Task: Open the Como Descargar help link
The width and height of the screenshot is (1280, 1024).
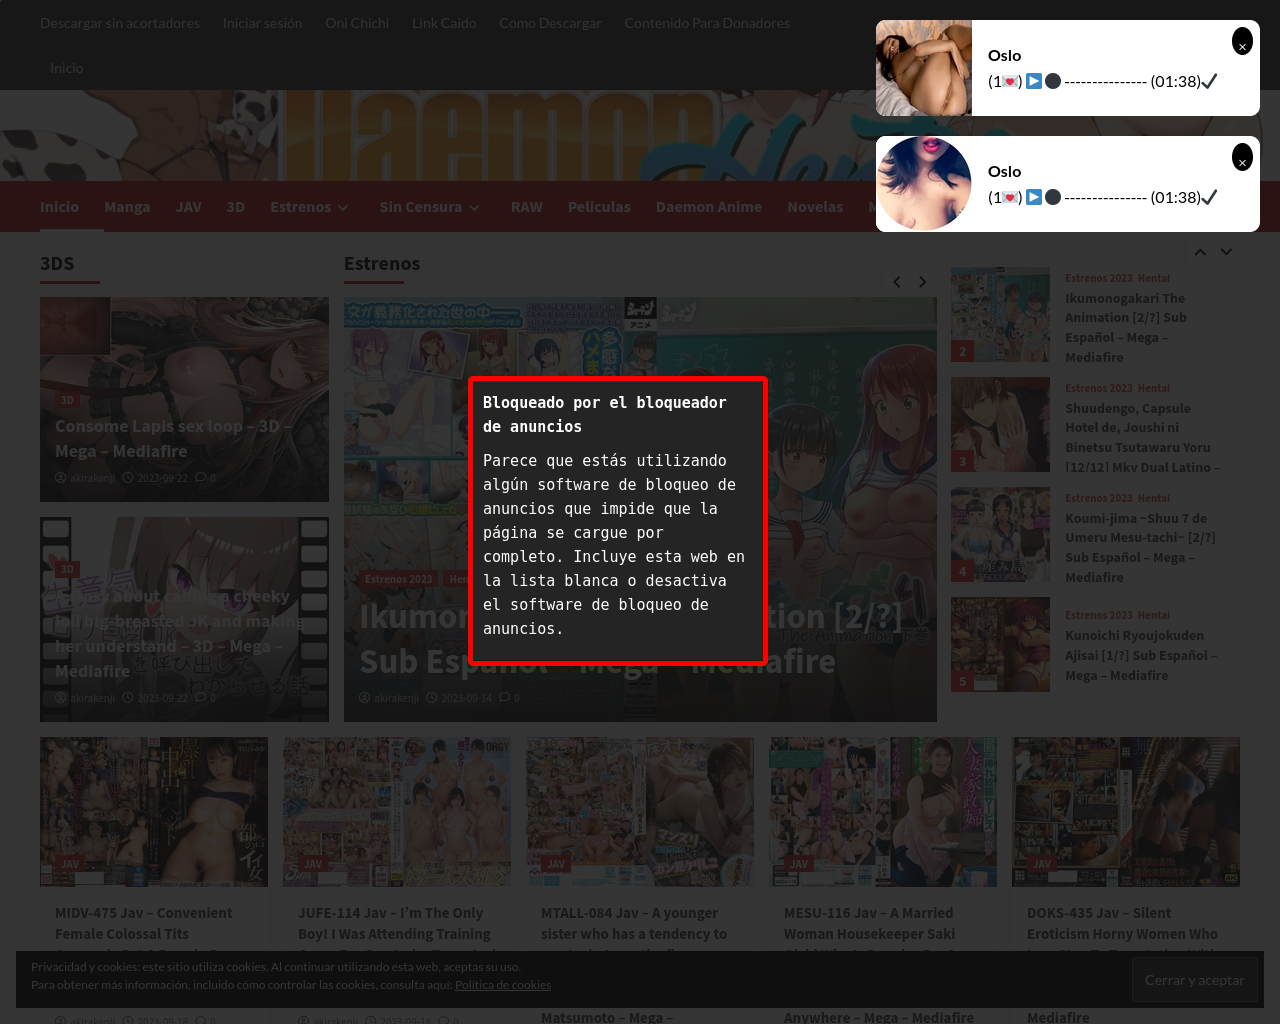Action: (x=550, y=23)
